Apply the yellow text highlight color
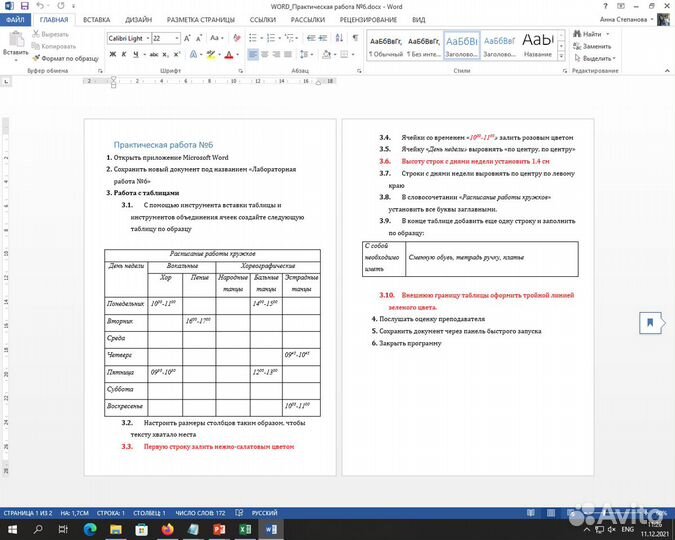Viewport: 675px width, 540px height. click(211, 54)
